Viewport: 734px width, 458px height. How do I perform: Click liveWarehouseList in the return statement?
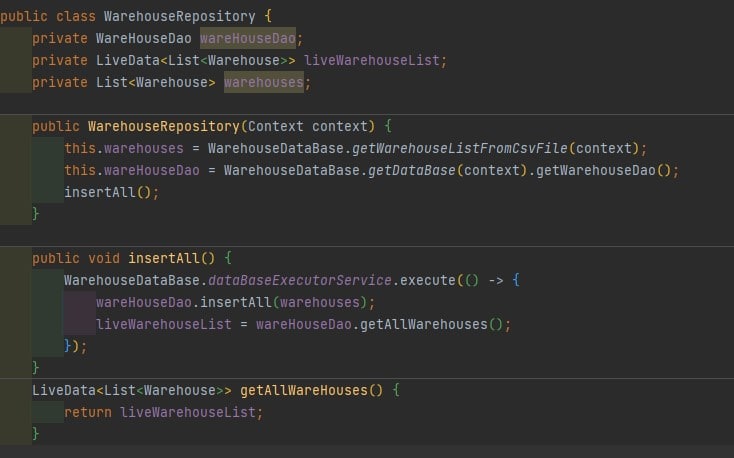tap(188, 413)
